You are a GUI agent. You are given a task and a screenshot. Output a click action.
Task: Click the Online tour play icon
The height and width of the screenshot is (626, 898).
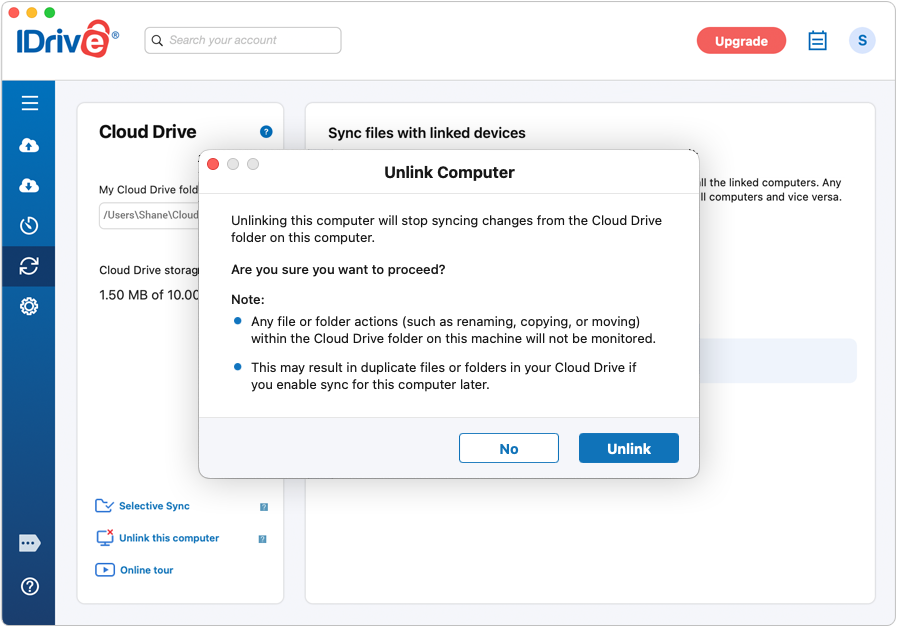point(105,570)
